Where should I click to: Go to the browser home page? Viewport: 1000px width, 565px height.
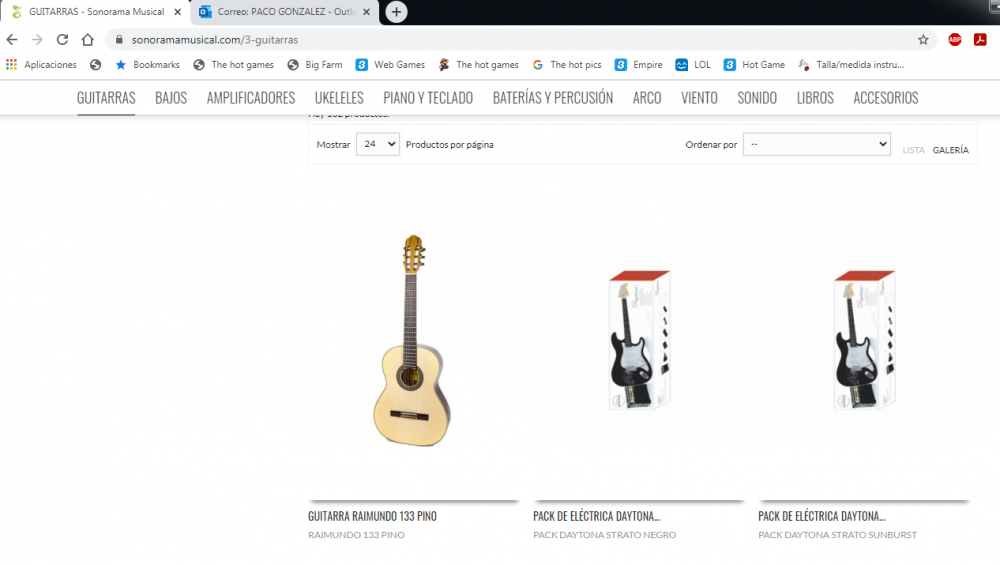coord(87,40)
